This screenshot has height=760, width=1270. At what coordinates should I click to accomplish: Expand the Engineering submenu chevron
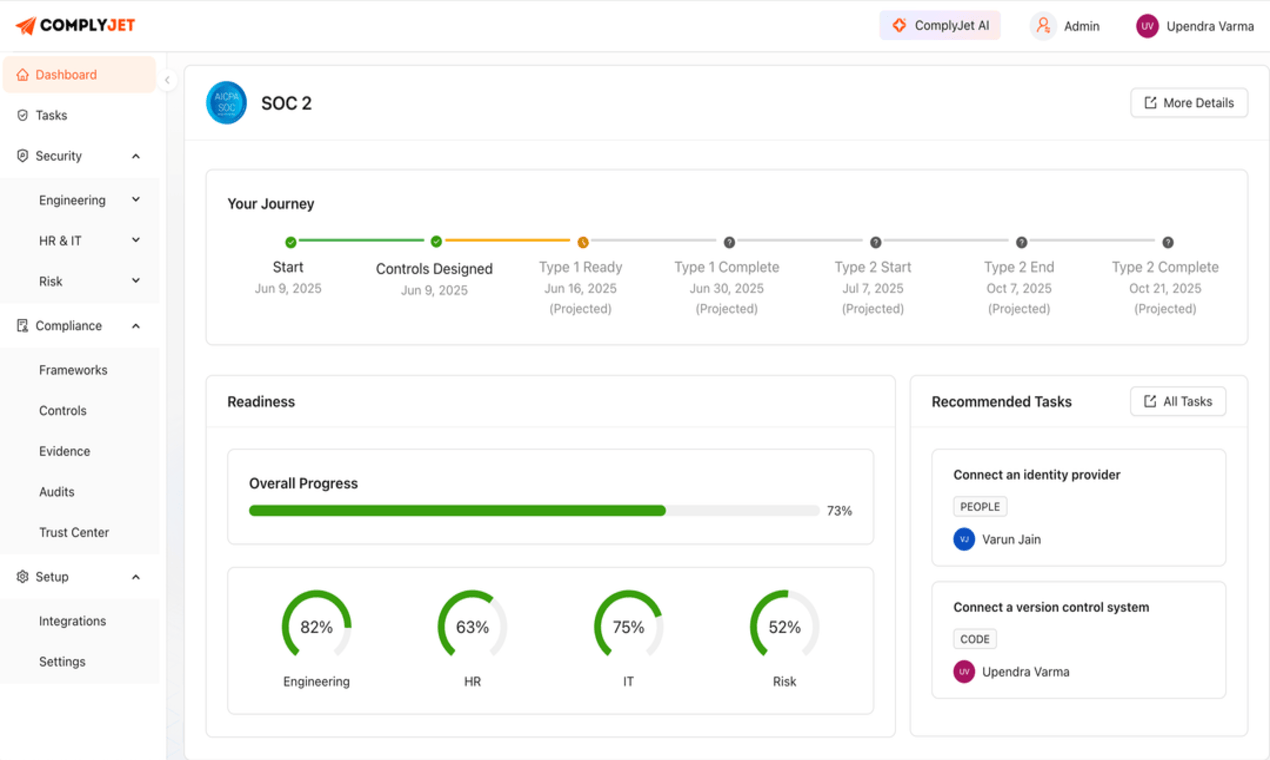pyautogui.click(x=136, y=200)
